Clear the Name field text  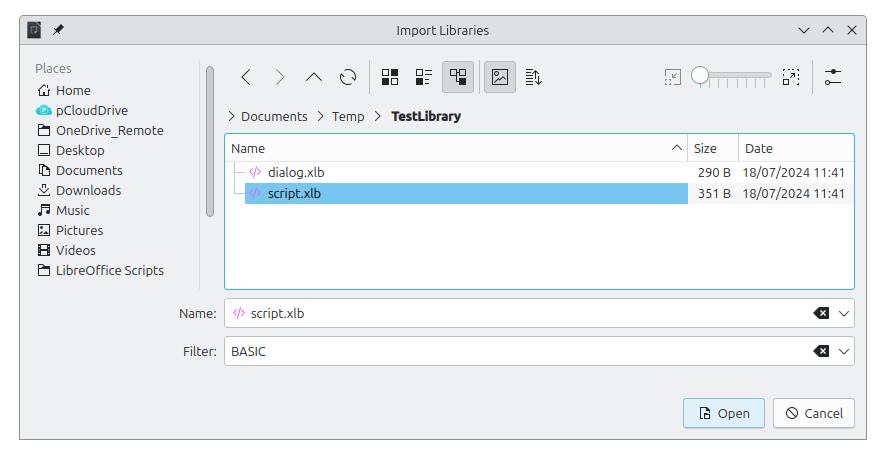pyautogui.click(x=821, y=313)
